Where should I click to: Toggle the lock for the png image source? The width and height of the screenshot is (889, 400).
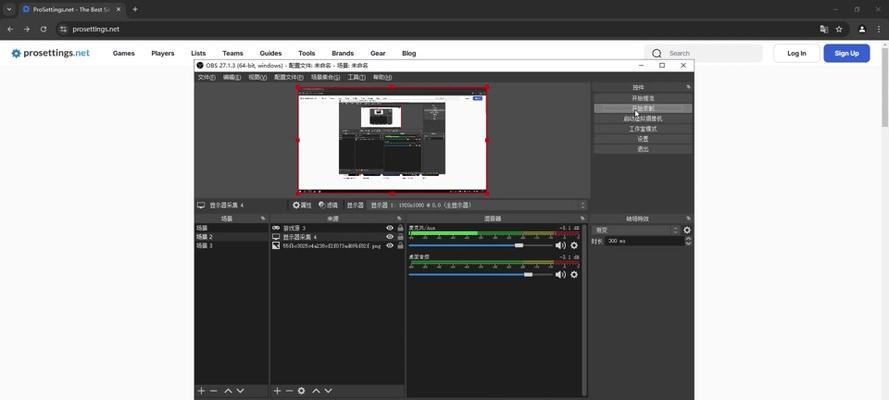[x=400, y=246]
